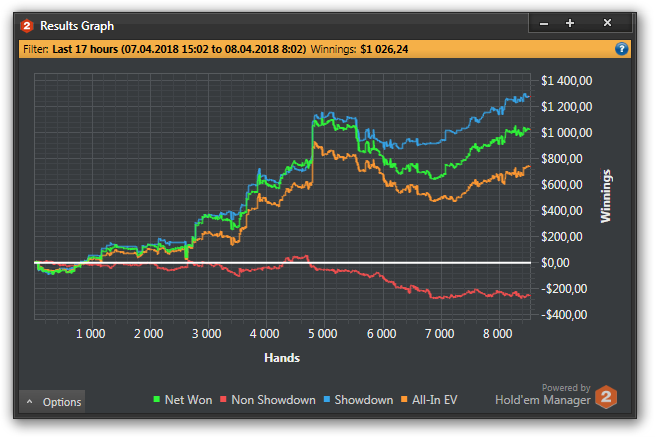Click the '$200,00' axis label

562,236
